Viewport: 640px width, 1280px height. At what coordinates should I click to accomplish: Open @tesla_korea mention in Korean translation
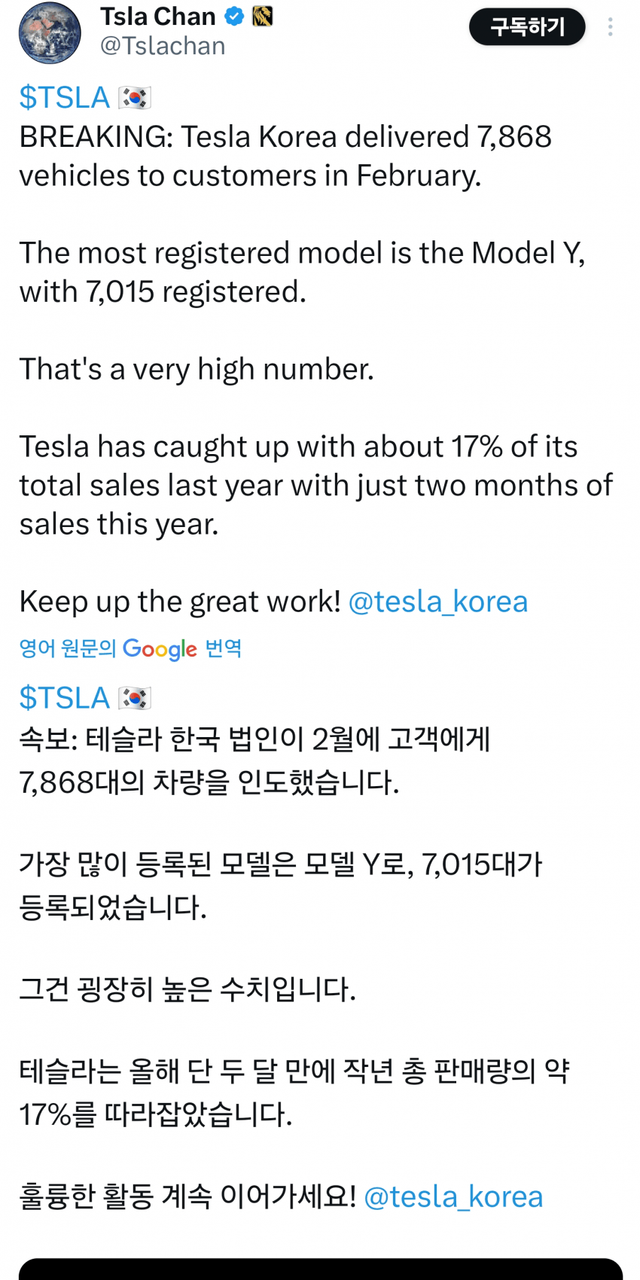point(453,1197)
